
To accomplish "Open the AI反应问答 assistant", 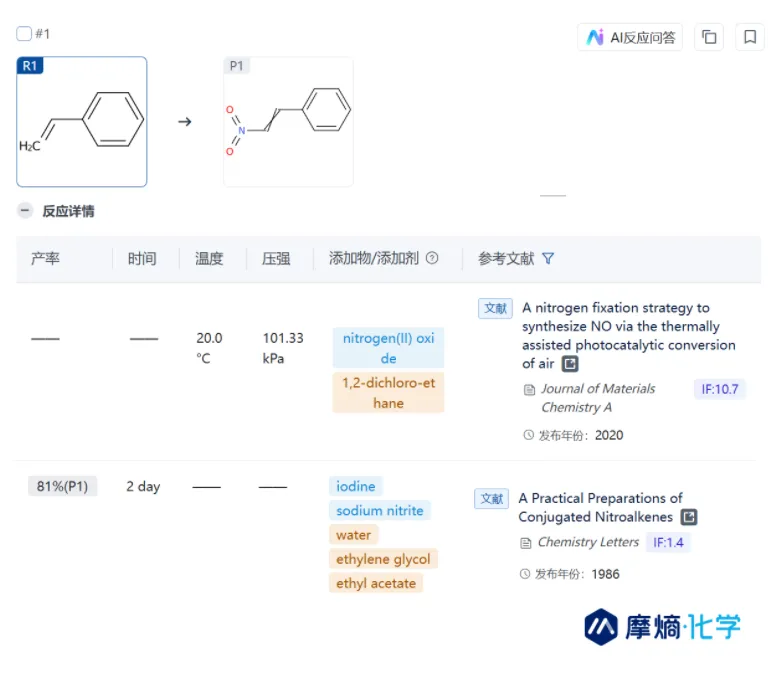I will pyautogui.click(x=630, y=37).
